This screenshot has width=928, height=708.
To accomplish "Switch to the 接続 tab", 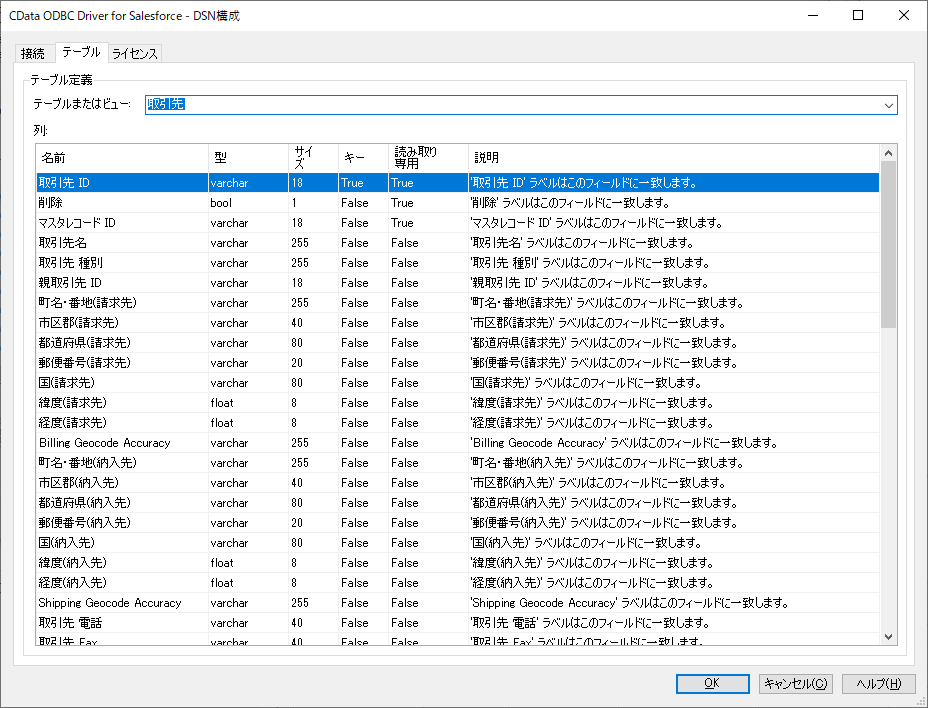I will point(33,53).
